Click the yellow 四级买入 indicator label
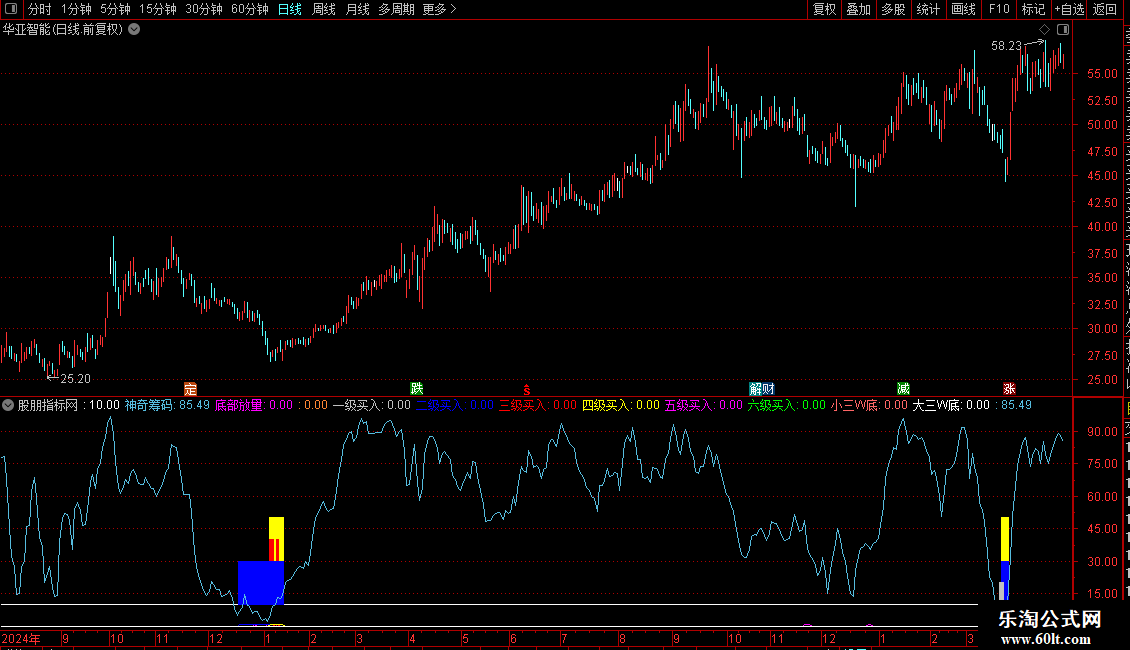This screenshot has height=650, width=1130. coord(620,405)
